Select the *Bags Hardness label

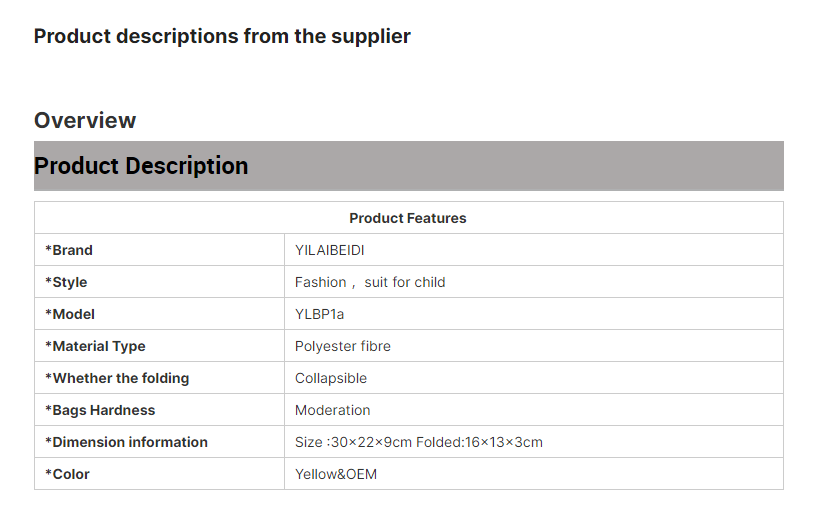[x=100, y=410]
